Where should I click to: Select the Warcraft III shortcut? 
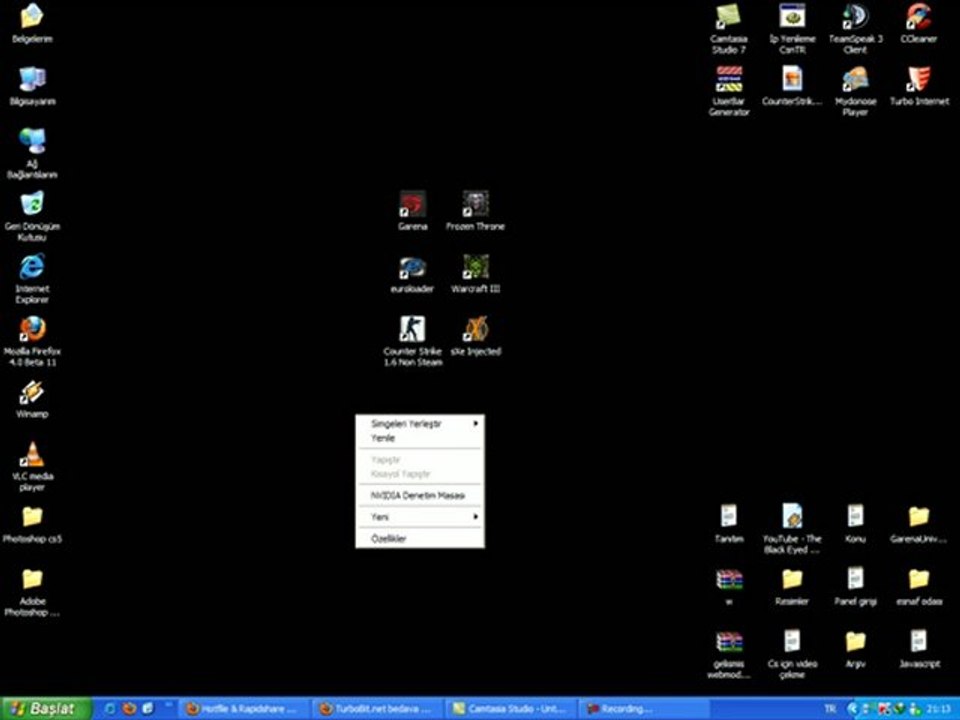click(475, 274)
